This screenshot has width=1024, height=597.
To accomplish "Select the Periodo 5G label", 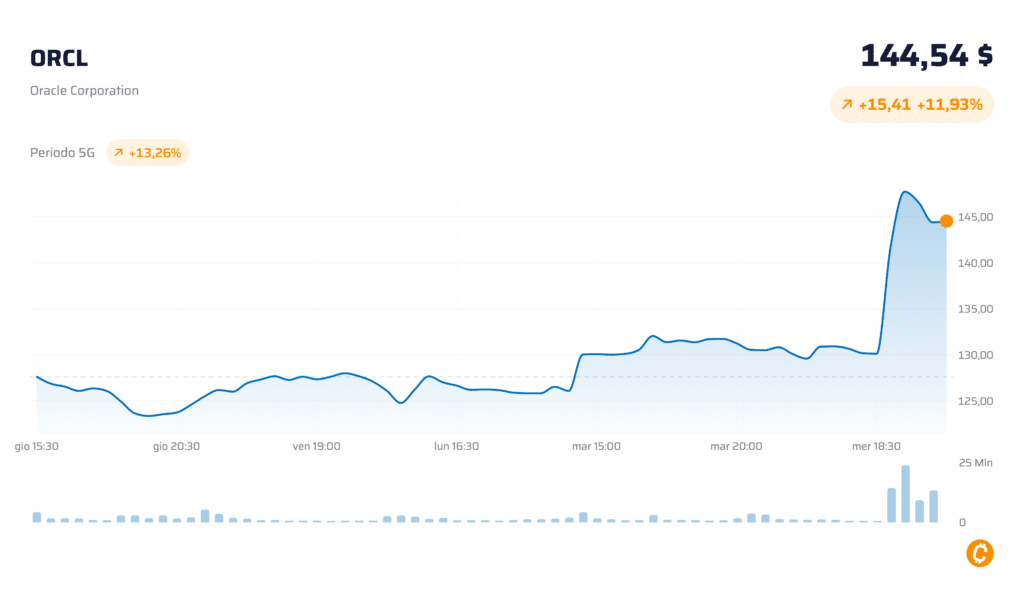I will (62, 153).
